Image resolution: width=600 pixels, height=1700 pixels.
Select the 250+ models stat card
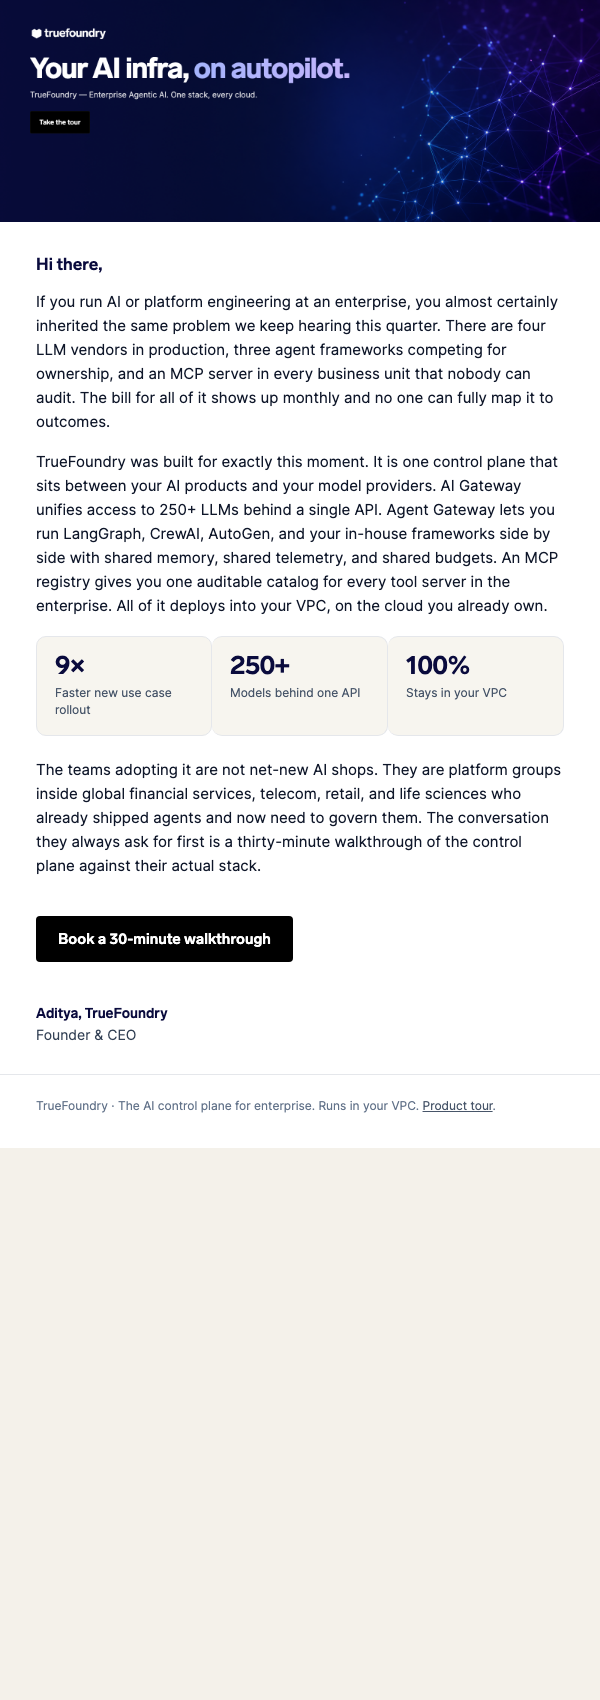coord(300,686)
